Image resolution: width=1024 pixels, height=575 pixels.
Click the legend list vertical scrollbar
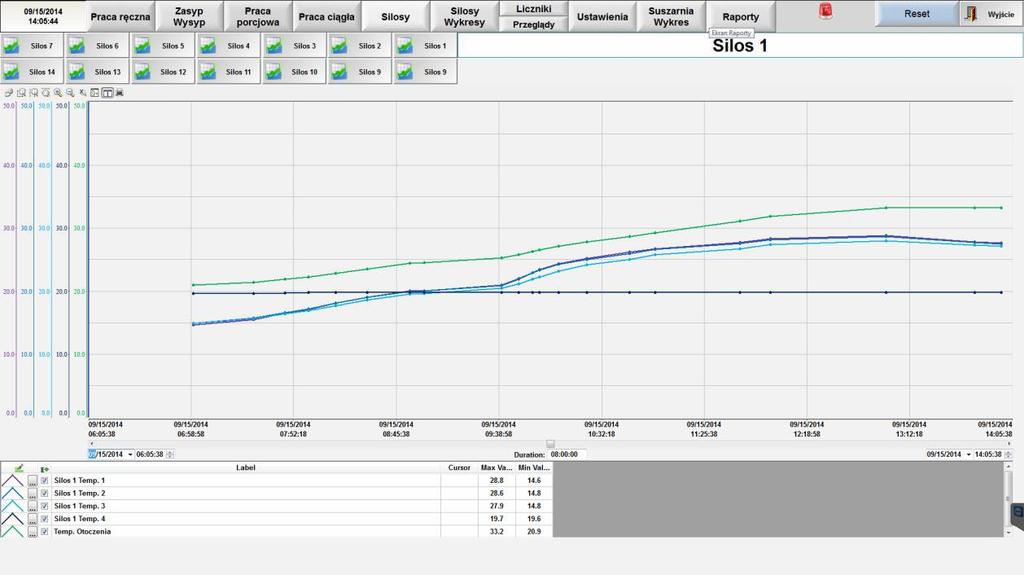(x=1008, y=500)
